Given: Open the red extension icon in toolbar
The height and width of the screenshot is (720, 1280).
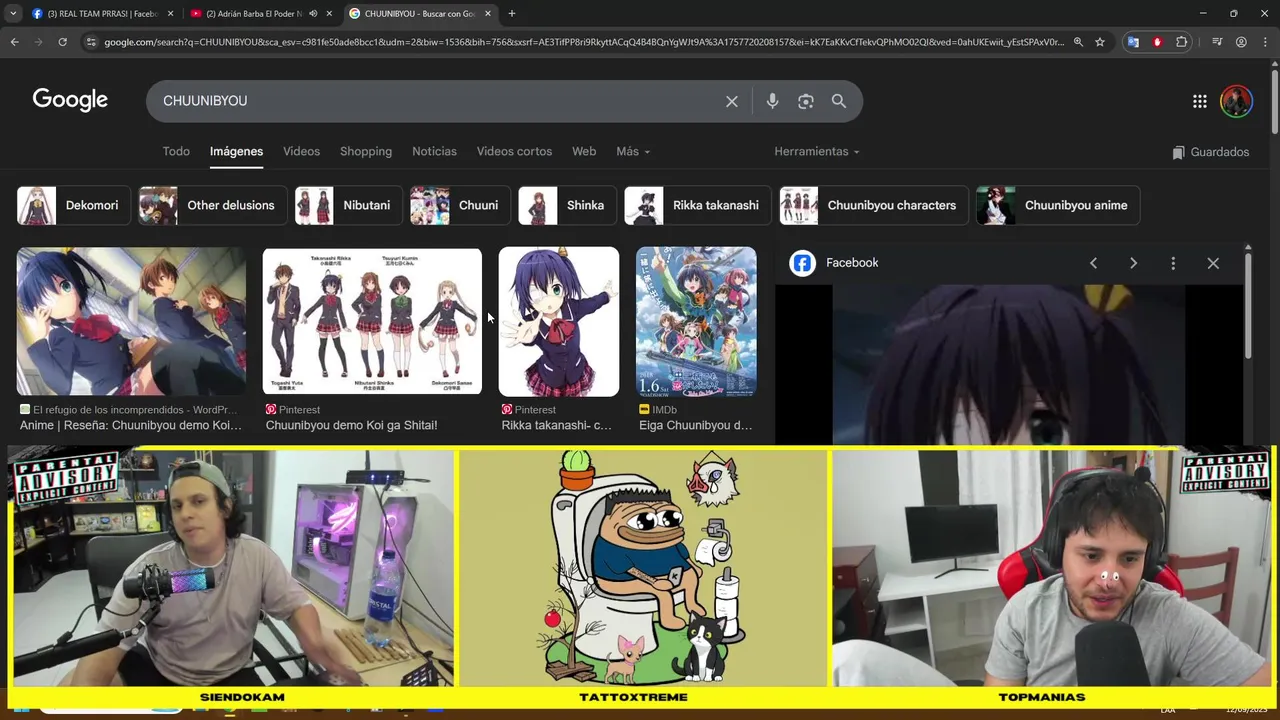Looking at the screenshot, I should (x=1157, y=42).
